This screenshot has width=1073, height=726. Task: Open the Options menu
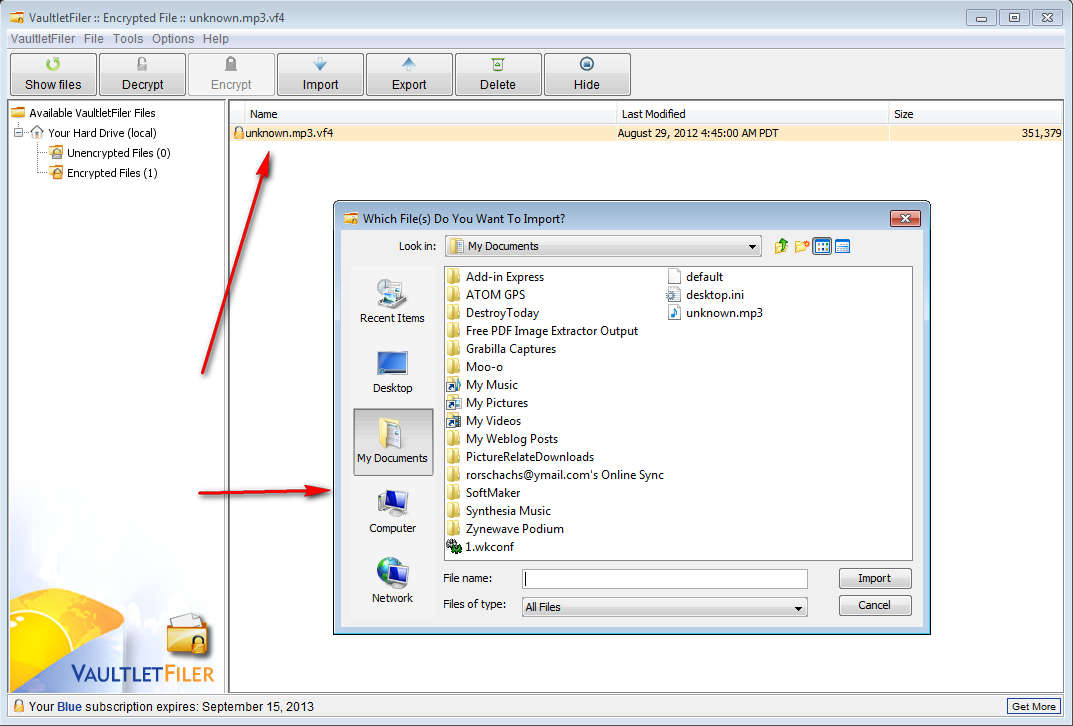173,39
